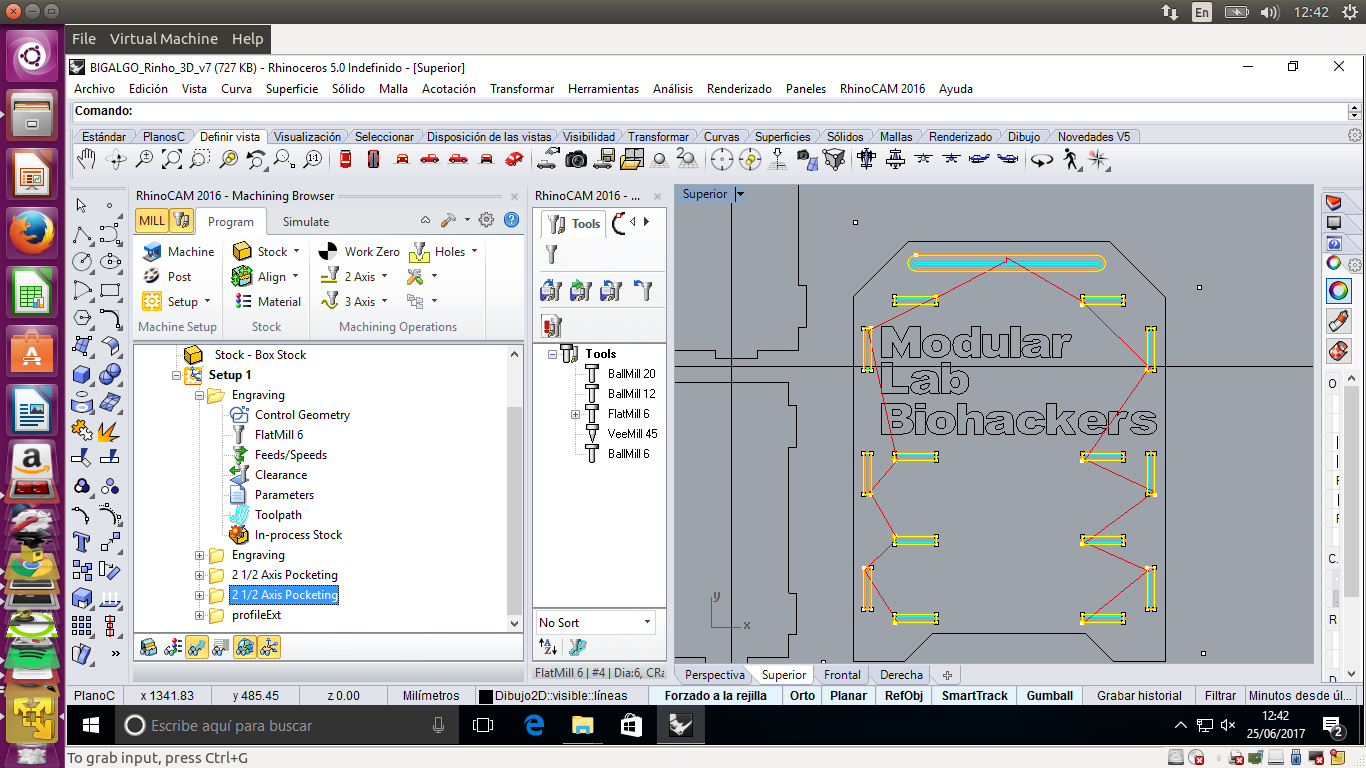The image size is (1366, 768).
Task: Click the Work Zero icon
Action: (x=329, y=252)
